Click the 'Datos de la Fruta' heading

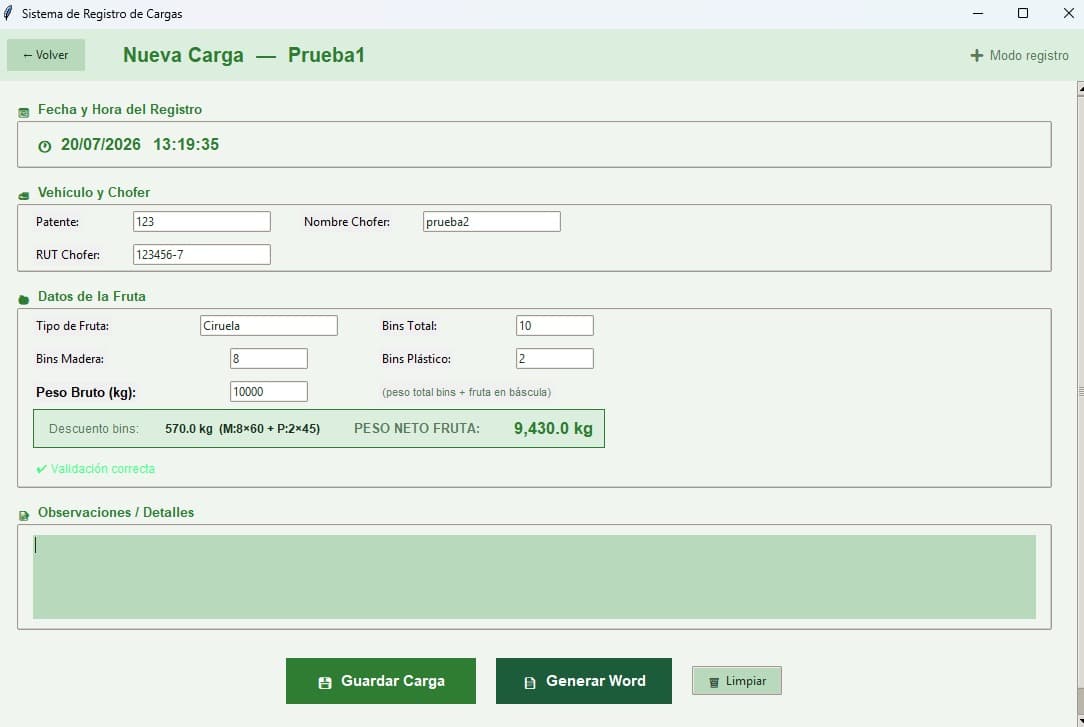click(x=92, y=296)
